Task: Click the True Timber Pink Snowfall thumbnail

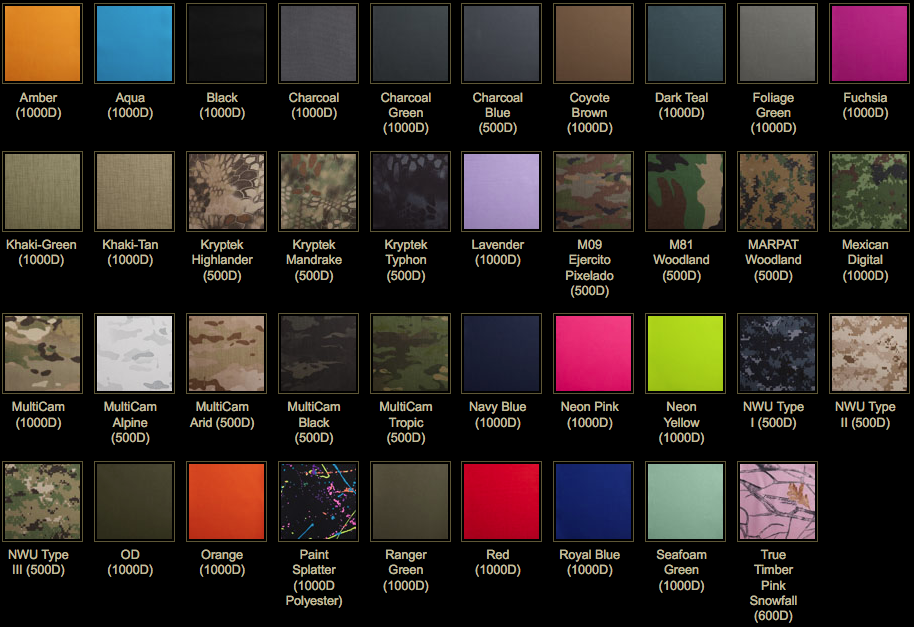Action: tap(777, 501)
